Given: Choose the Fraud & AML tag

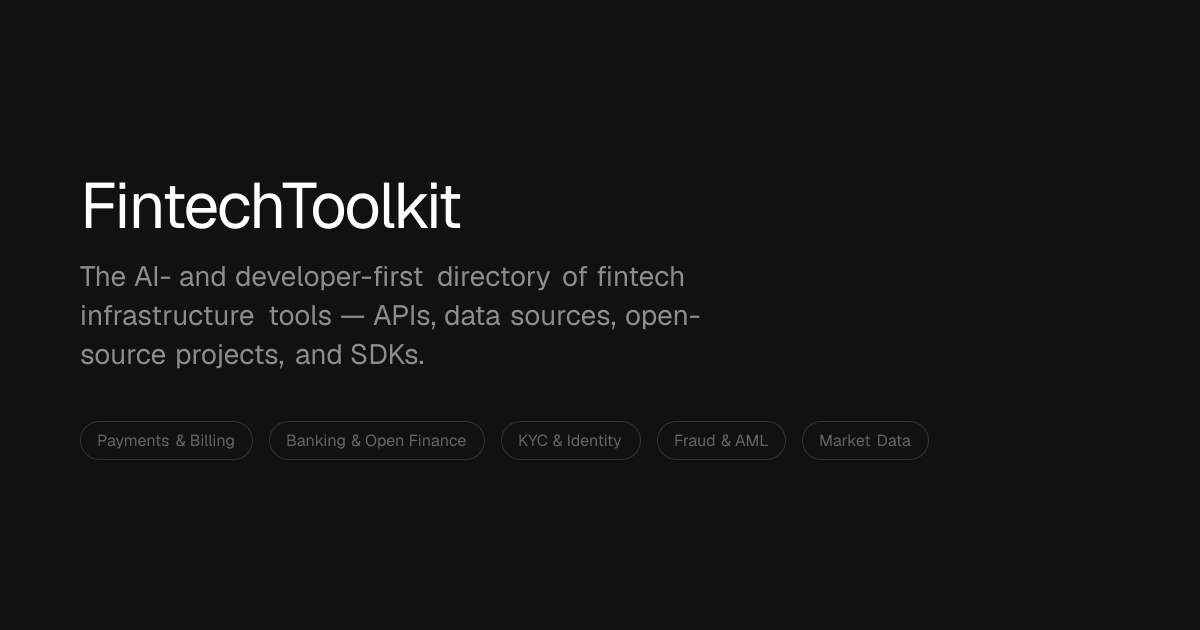Looking at the screenshot, I should pyautogui.click(x=721, y=440).
